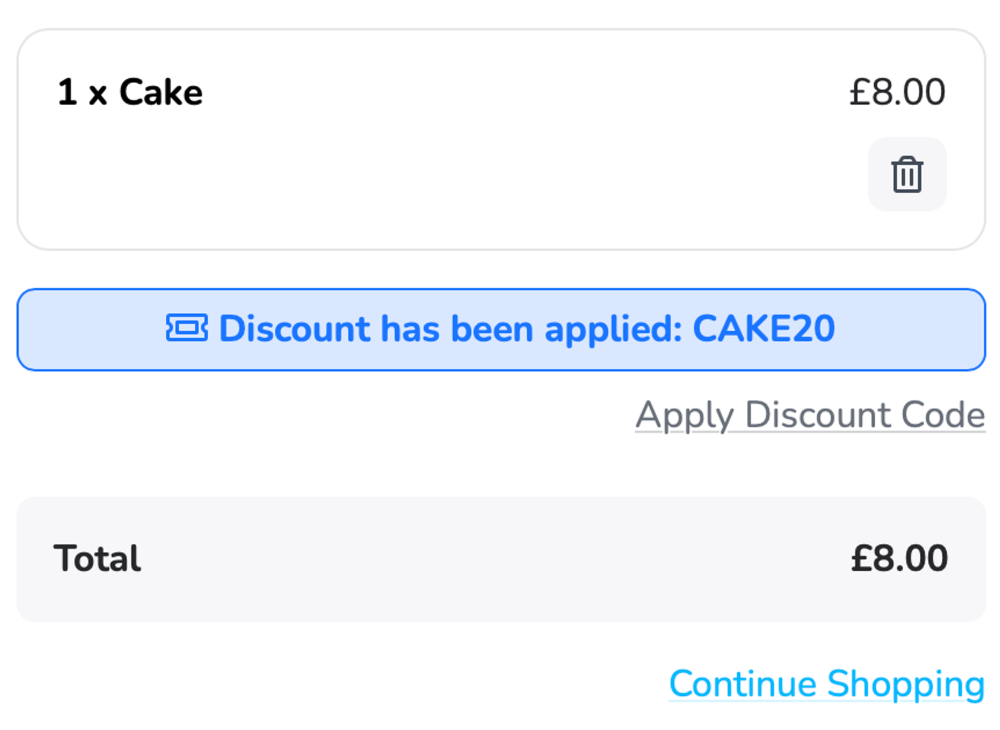This screenshot has width=1000, height=730.
Task: Click empty space inside the Cake card
Action: (450, 190)
